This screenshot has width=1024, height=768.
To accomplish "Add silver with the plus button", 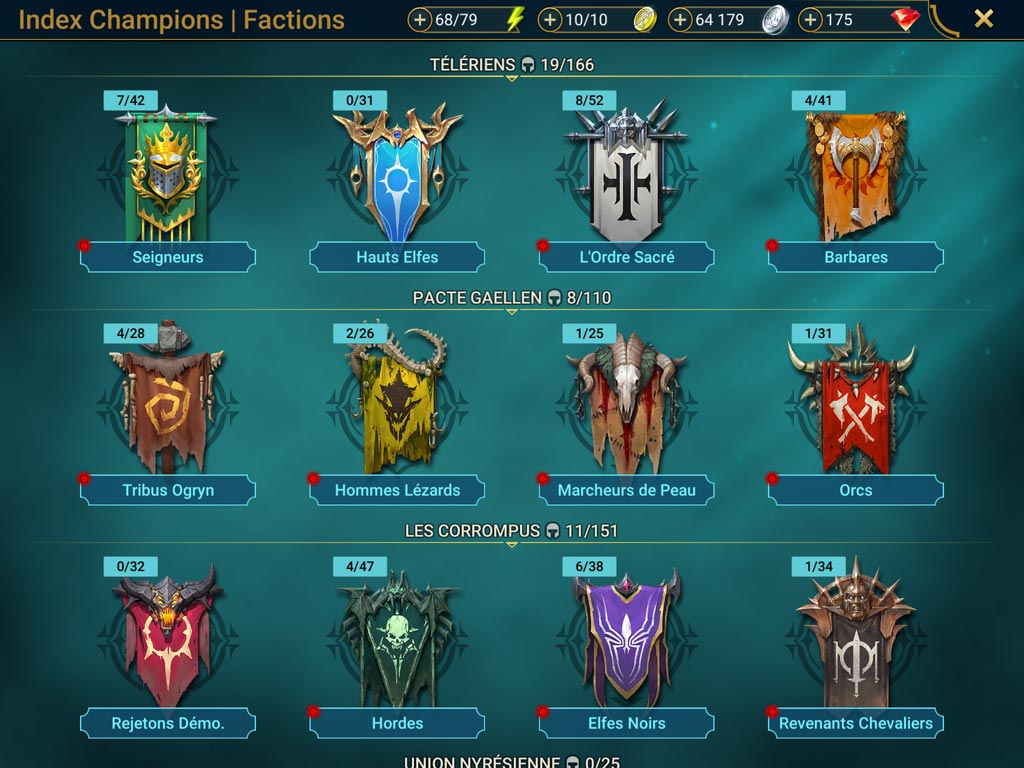I will coord(680,20).
